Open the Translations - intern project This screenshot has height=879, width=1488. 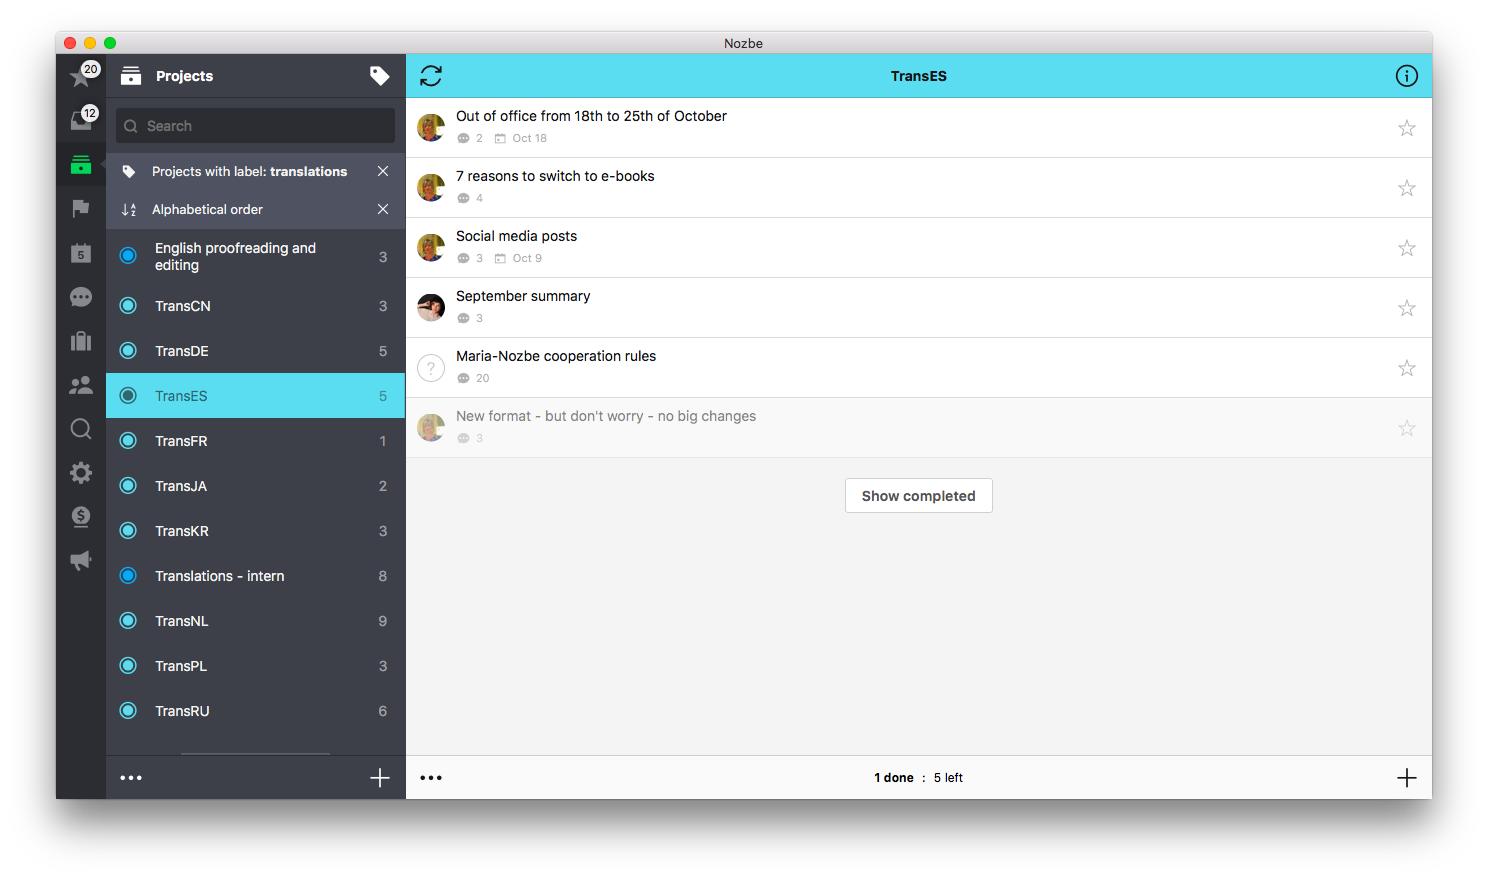[255, 576]
